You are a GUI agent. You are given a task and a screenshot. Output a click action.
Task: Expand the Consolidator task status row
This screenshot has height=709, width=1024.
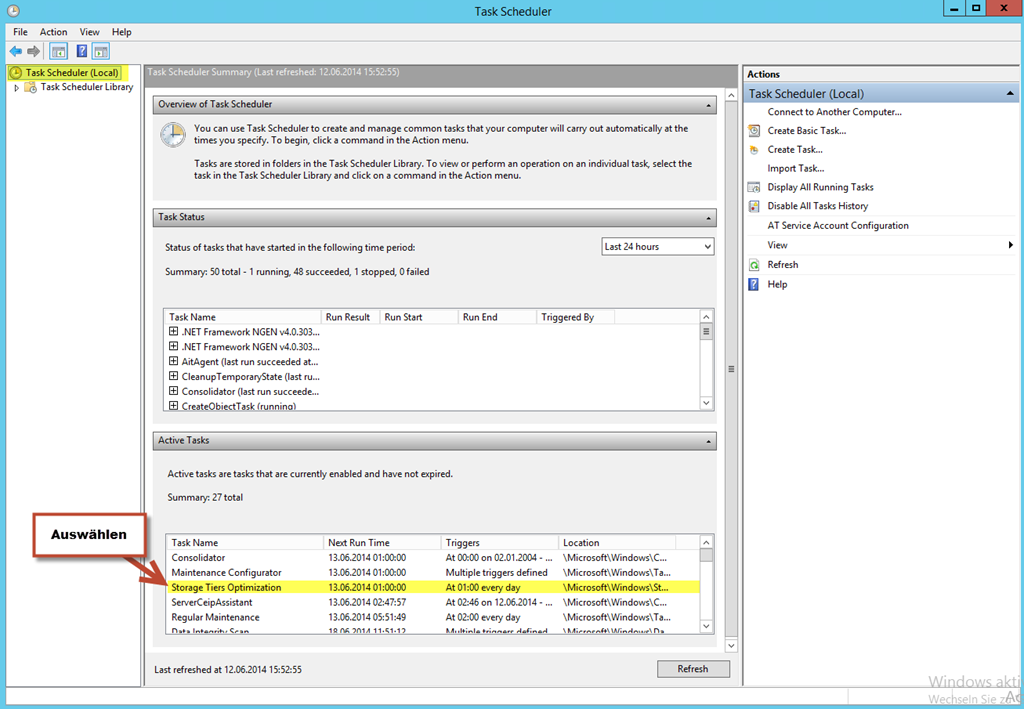click(173, 391)
